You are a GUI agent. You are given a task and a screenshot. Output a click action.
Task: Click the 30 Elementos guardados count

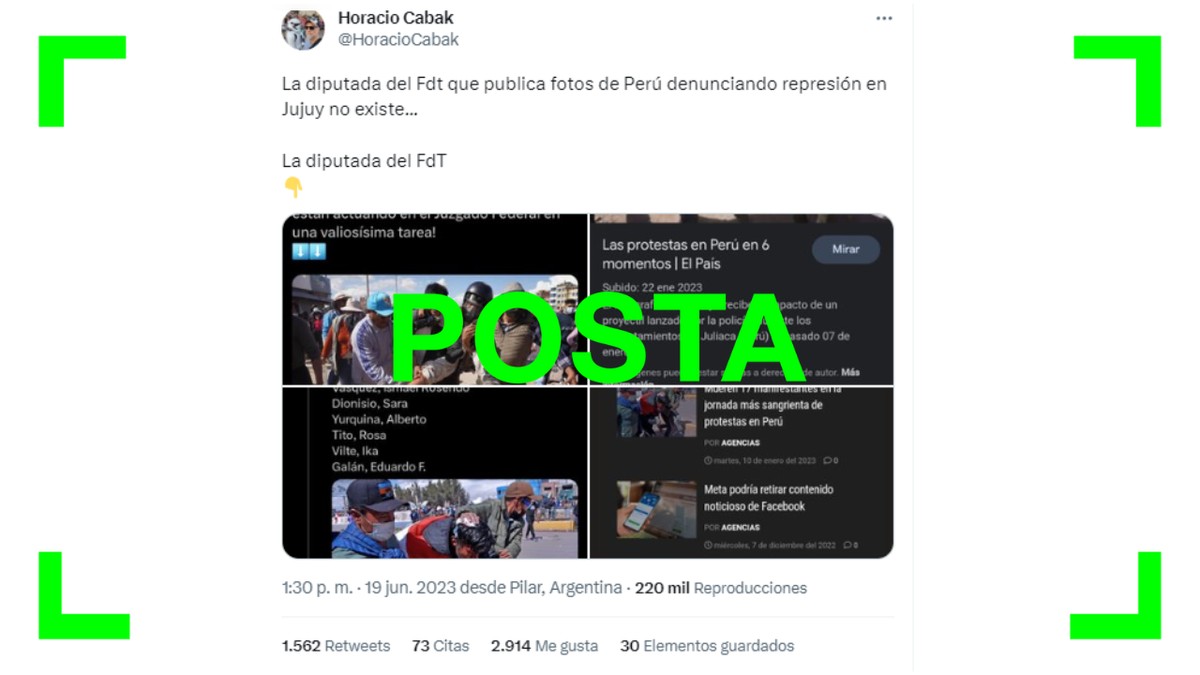click(707, 646)
